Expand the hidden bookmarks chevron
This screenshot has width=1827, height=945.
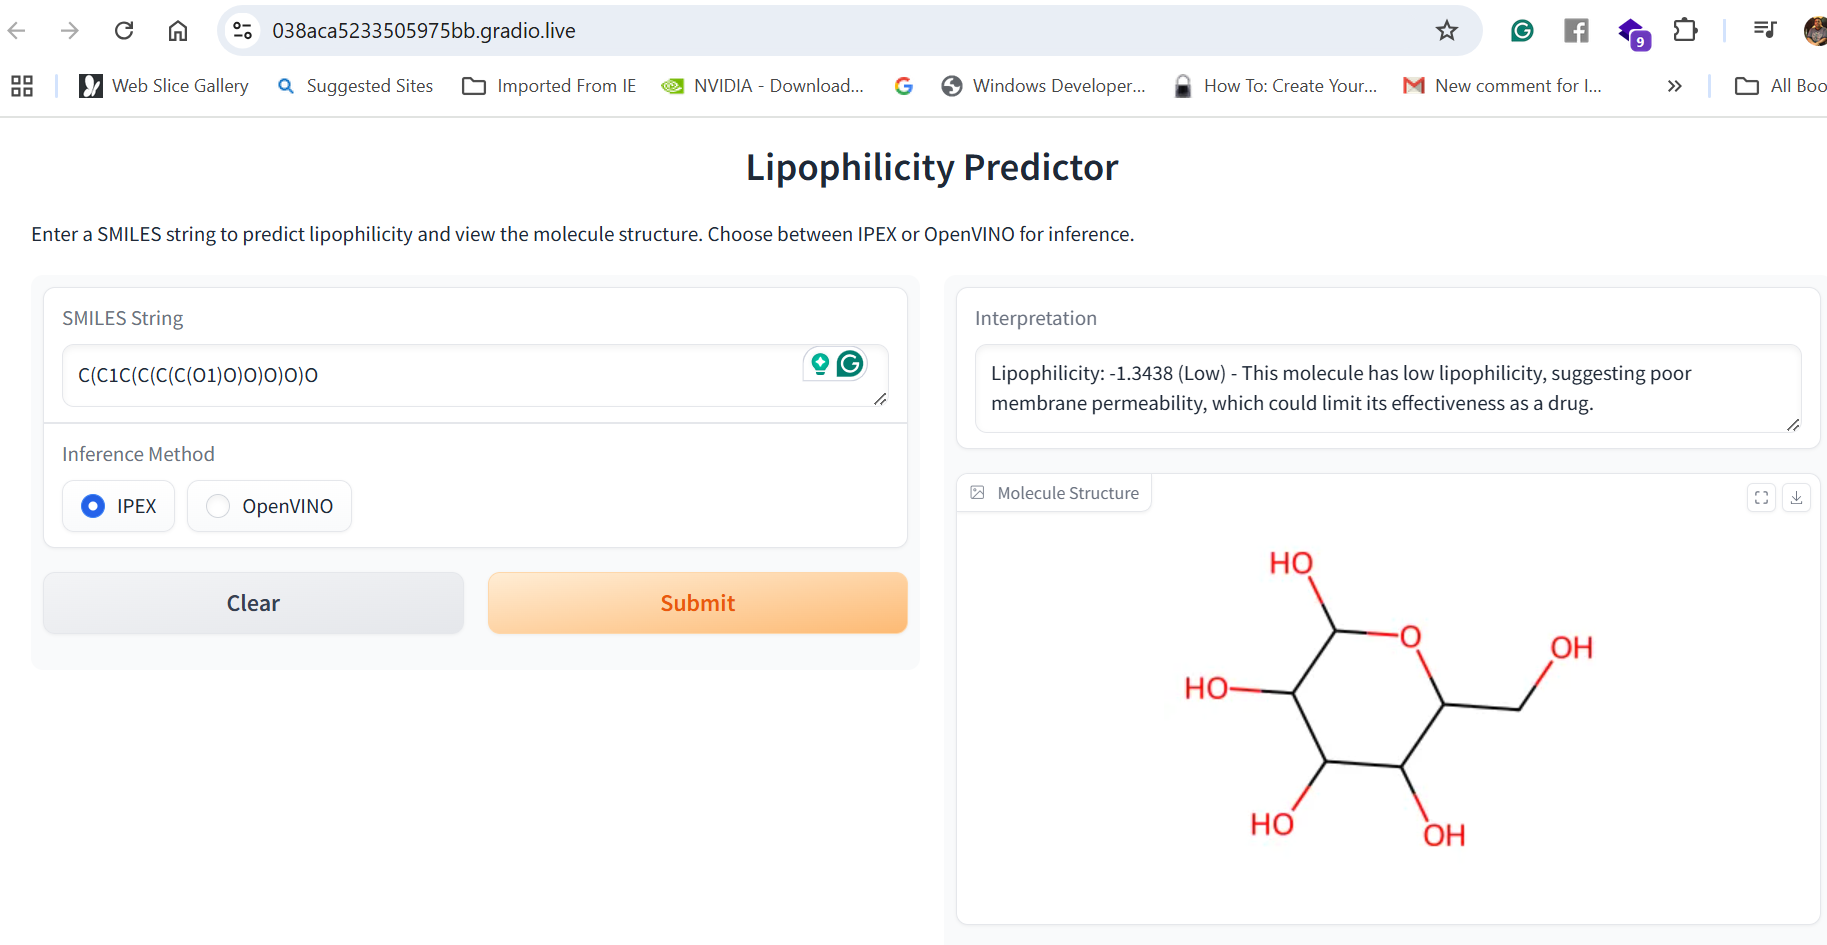coord(1674,86)
